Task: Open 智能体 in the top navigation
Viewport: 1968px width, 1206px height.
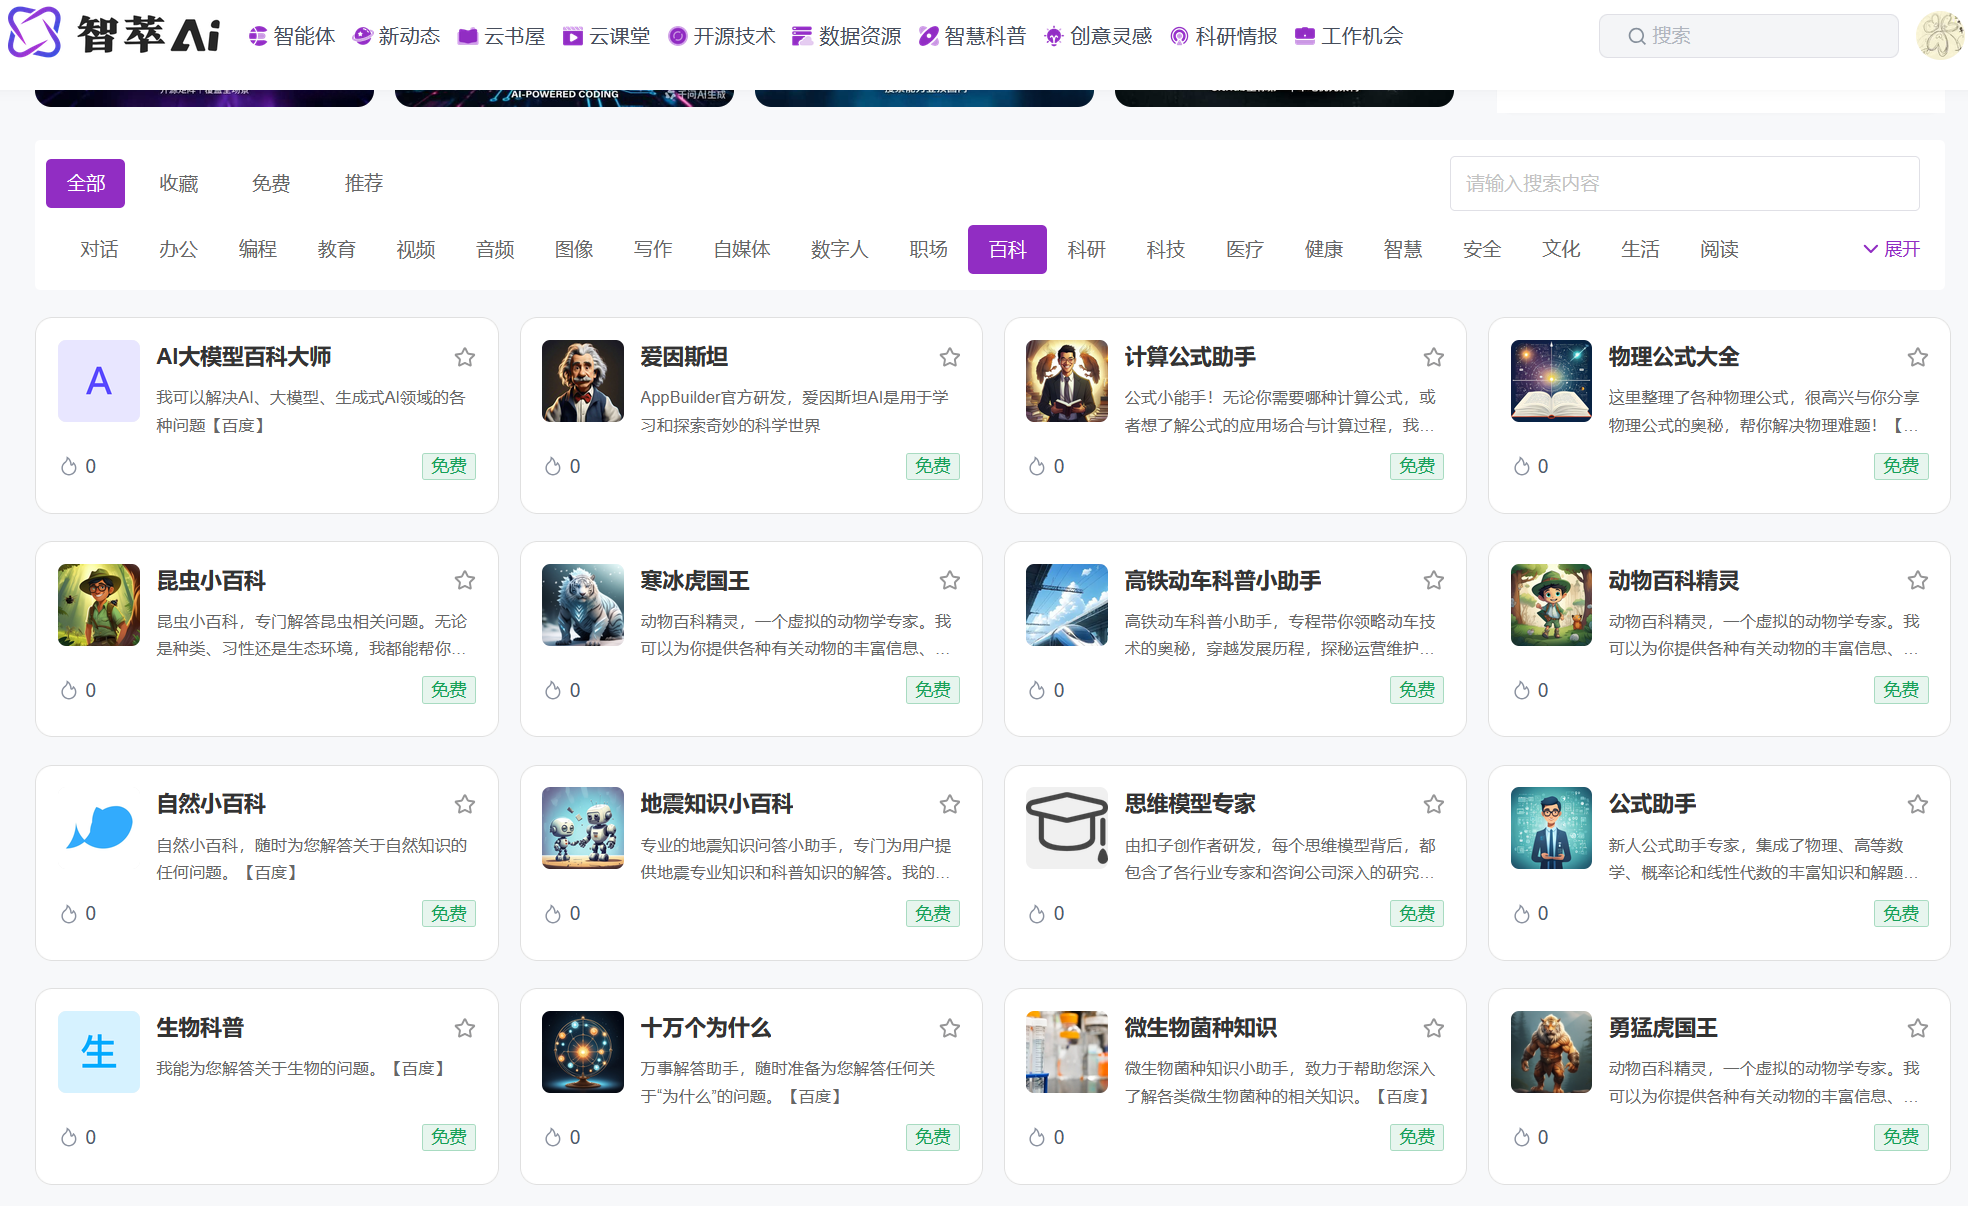Action: [x=292, y=36]
